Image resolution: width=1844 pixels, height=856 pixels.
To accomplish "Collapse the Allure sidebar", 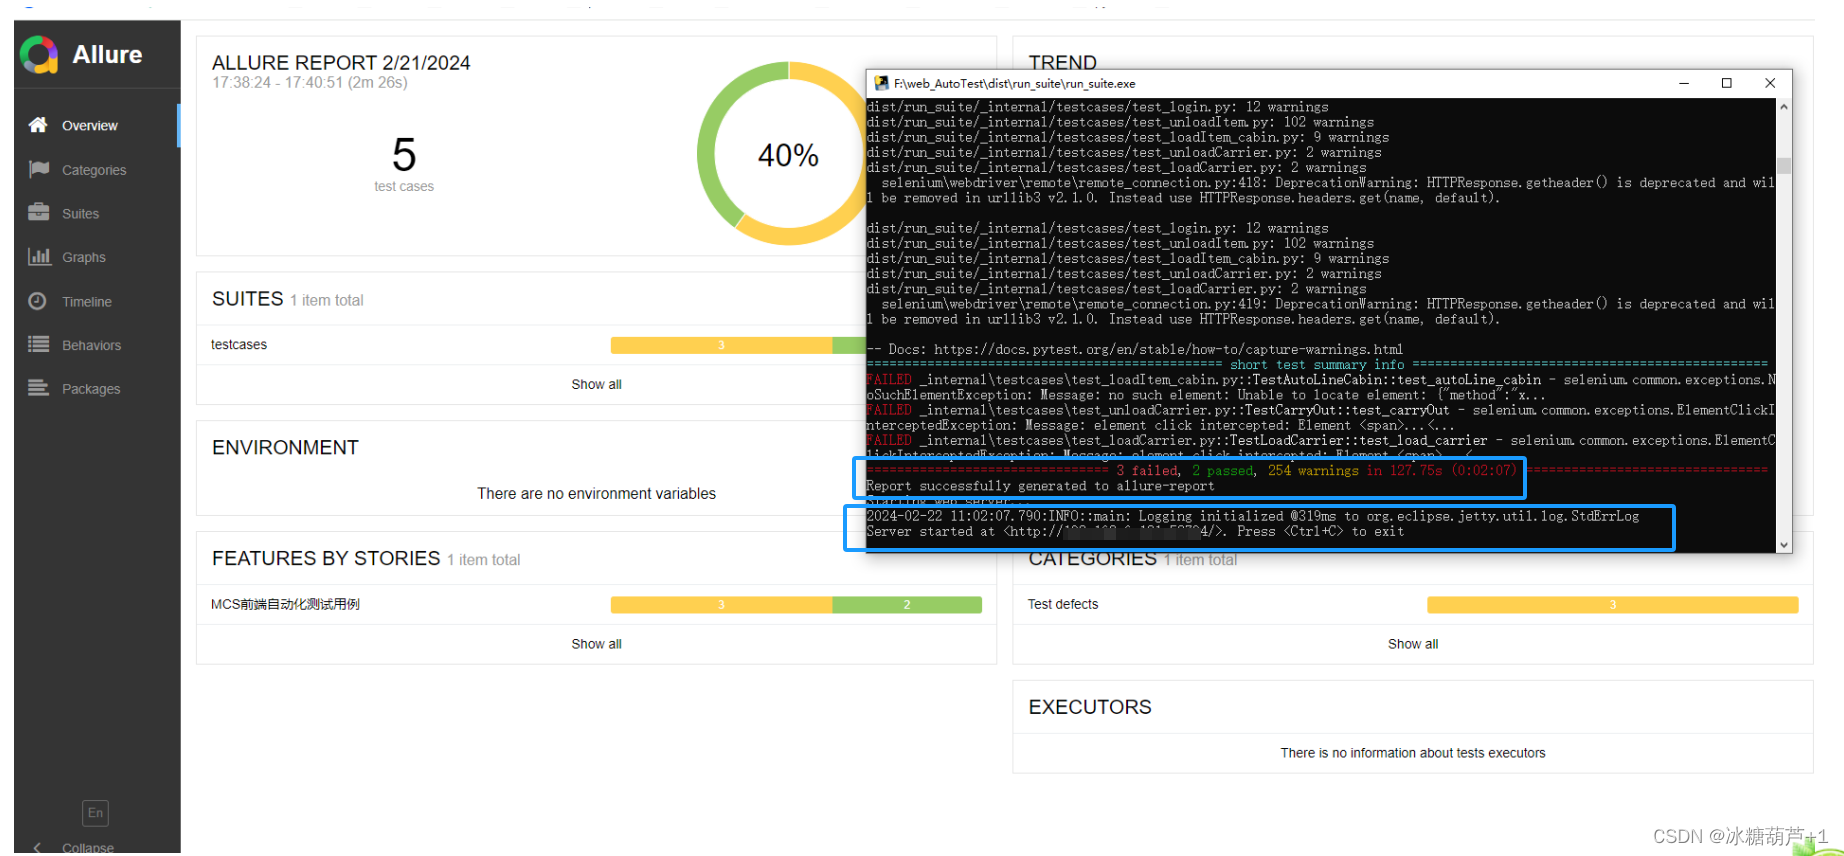I will [x=73, y=847].
